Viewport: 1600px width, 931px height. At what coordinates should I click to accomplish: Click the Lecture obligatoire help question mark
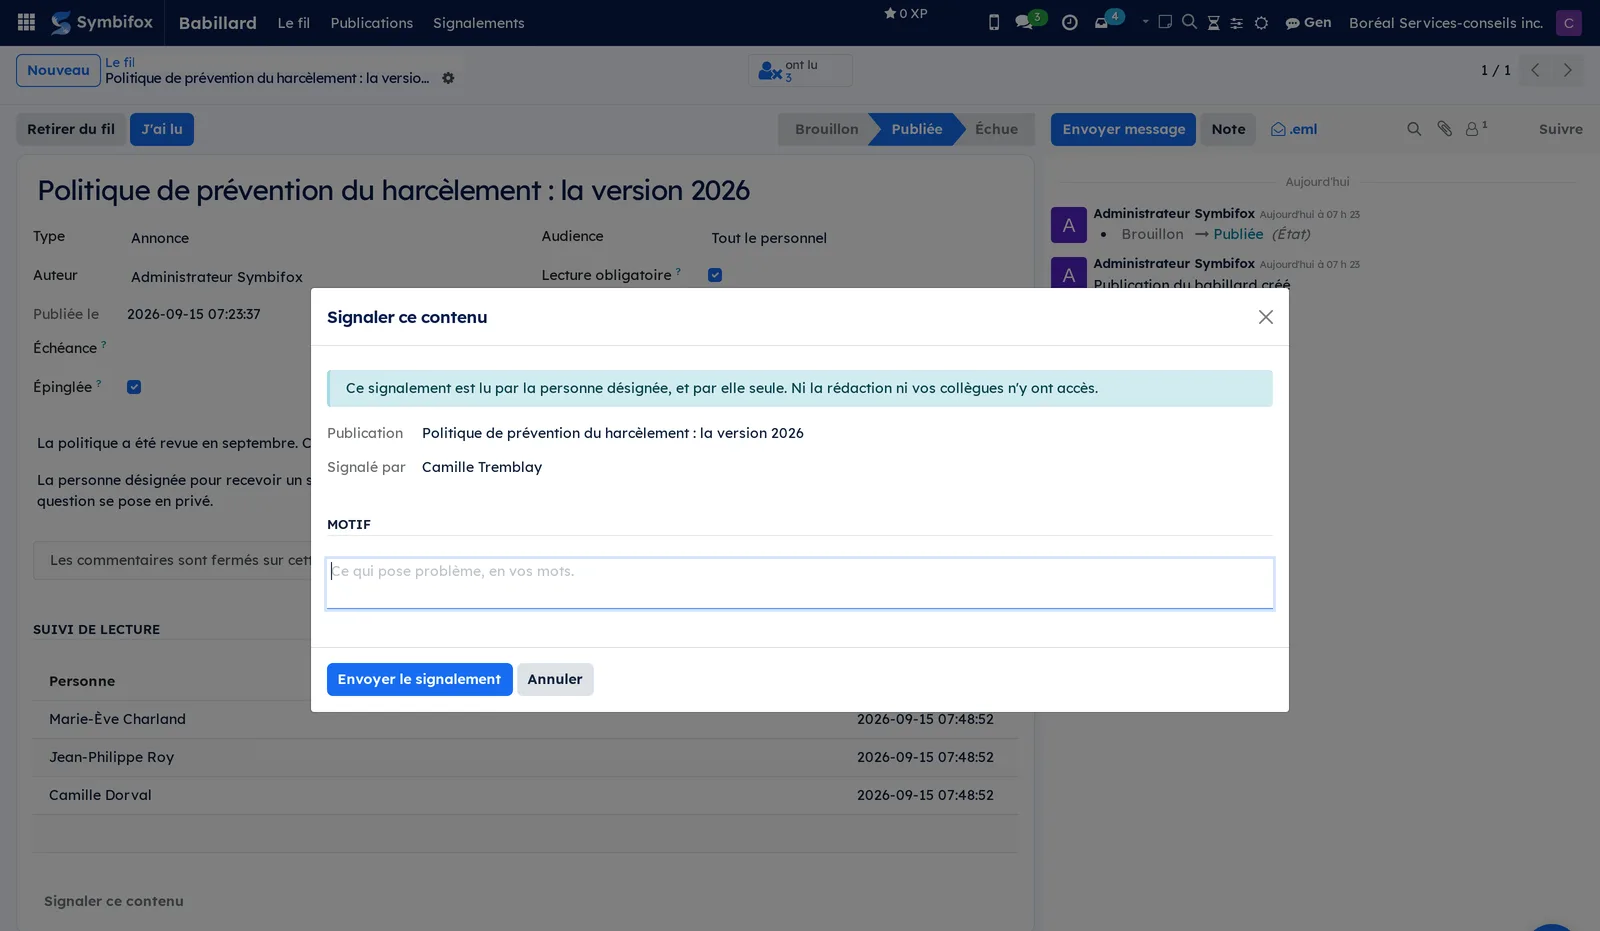pyautogui.click(x=678, y=271)
